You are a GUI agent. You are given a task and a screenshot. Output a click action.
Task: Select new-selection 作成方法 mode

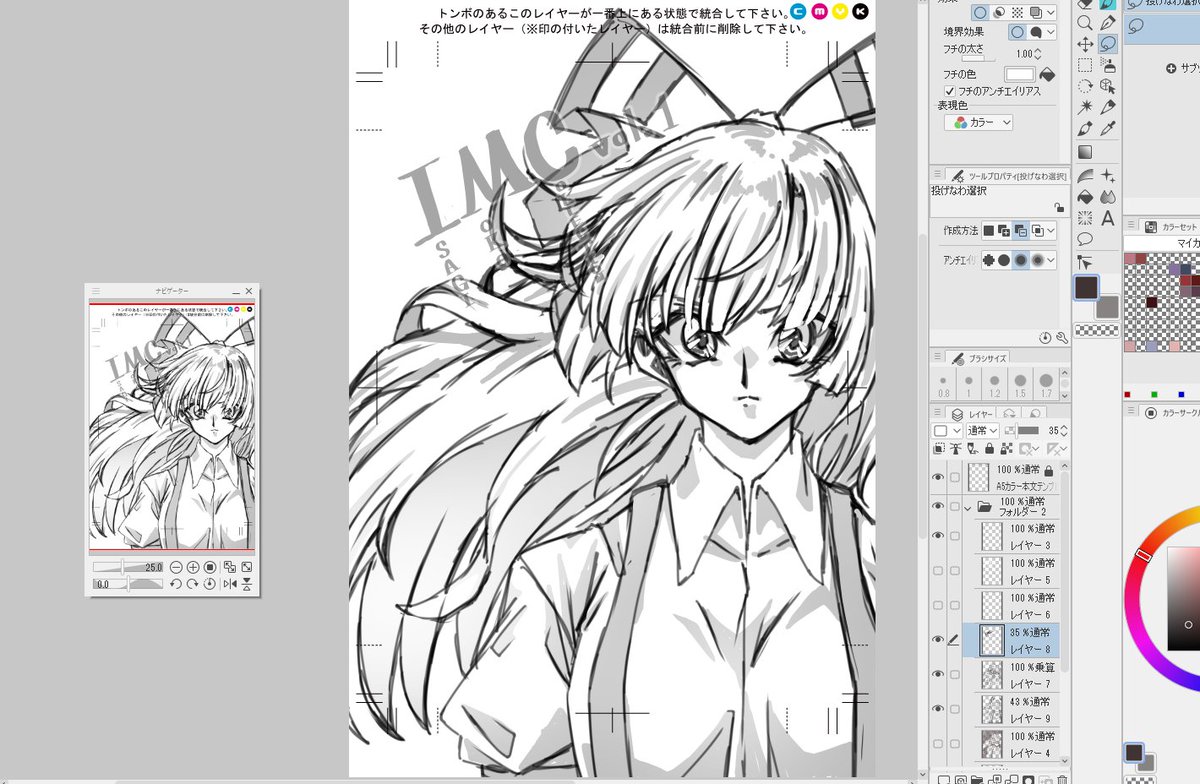click(989, 230)
